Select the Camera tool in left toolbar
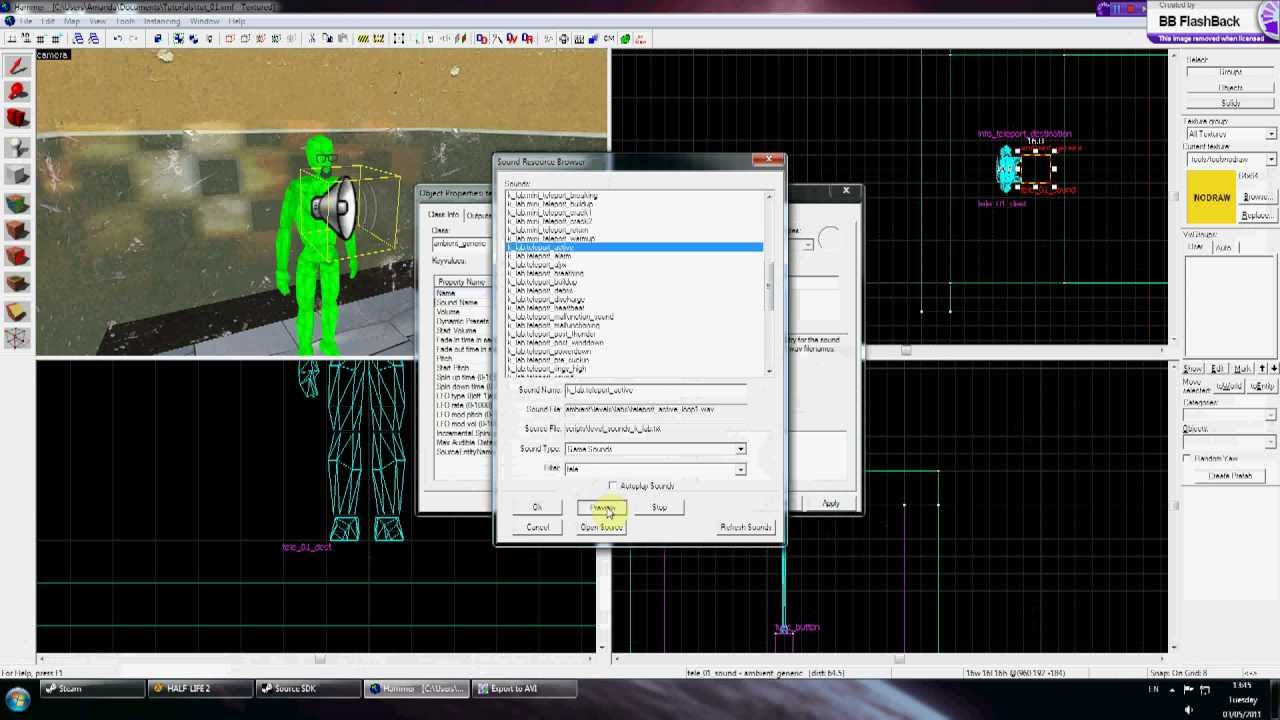This screenshot has height=720, width=1280. tap(17, 118)
